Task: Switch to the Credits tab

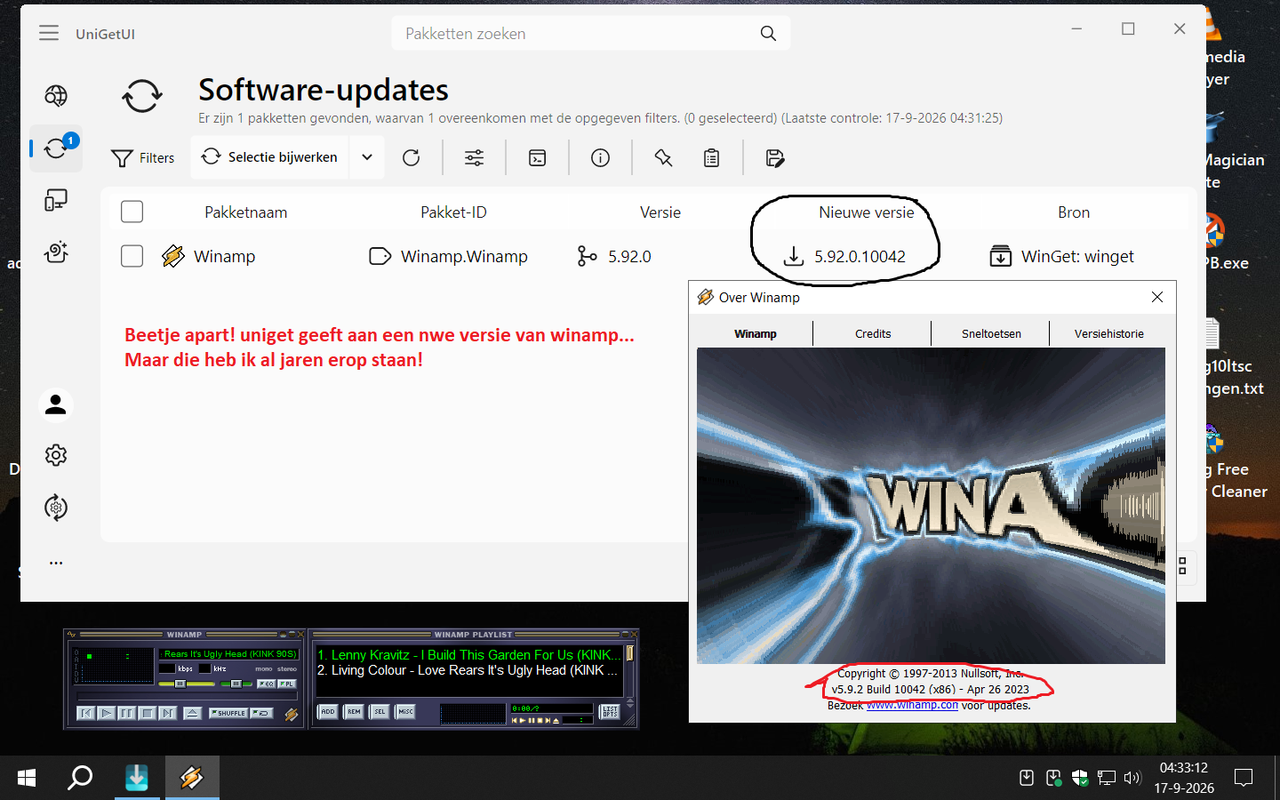Action: point(872,333)
